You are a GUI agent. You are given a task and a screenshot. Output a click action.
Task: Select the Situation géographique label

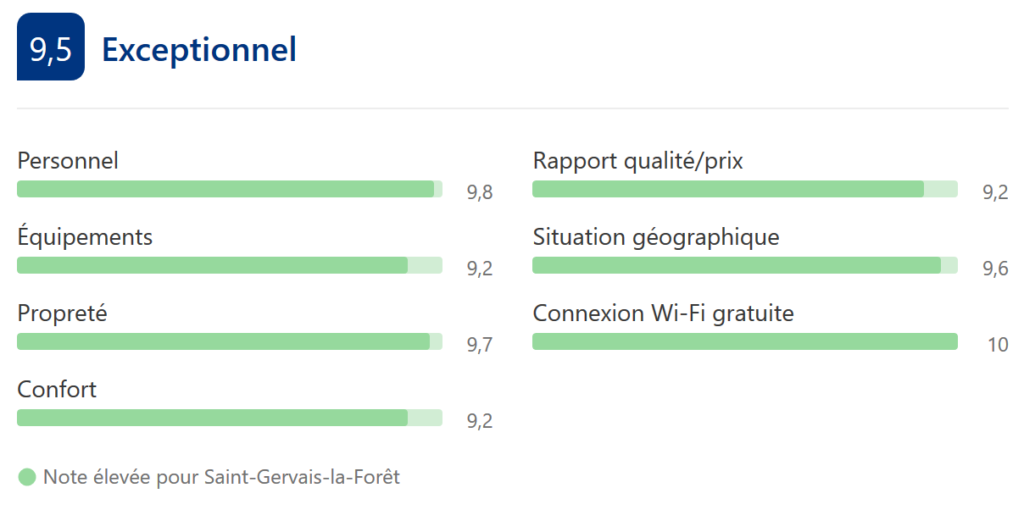point(656,237)
